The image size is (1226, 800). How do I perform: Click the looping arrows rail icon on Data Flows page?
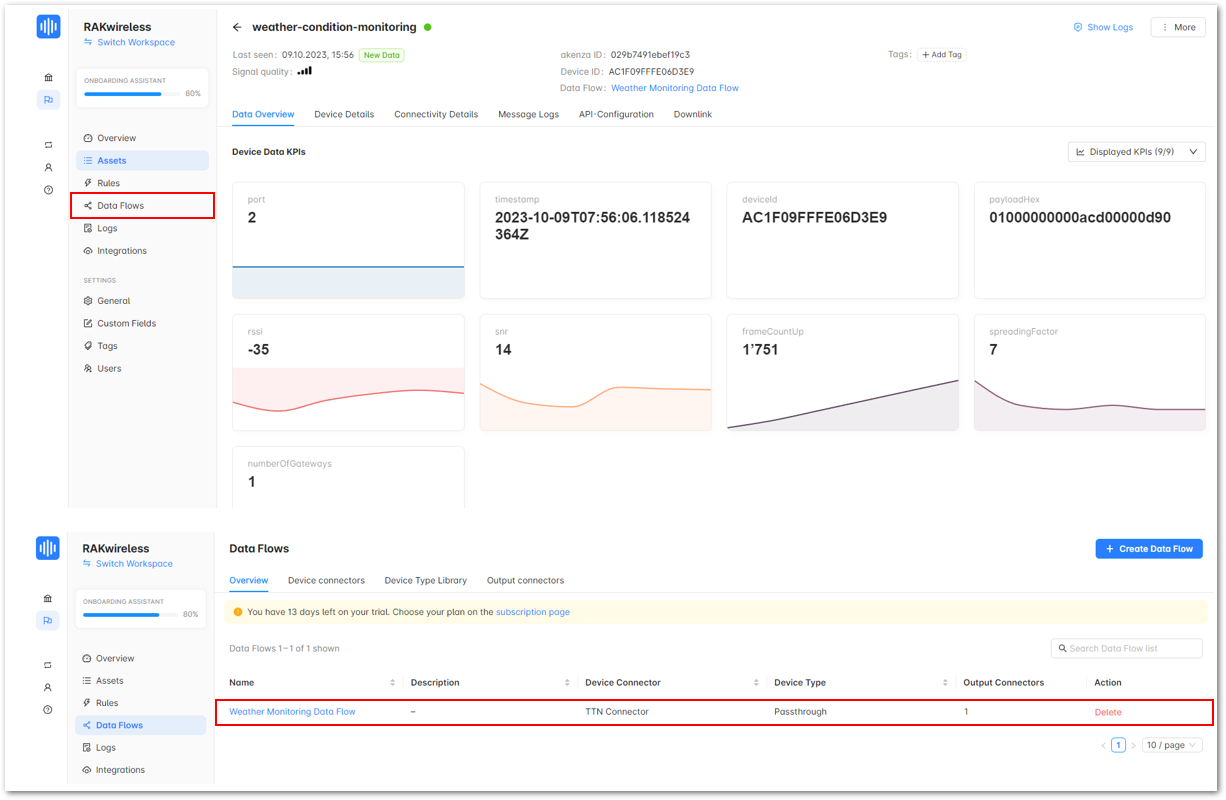(48, 665)
